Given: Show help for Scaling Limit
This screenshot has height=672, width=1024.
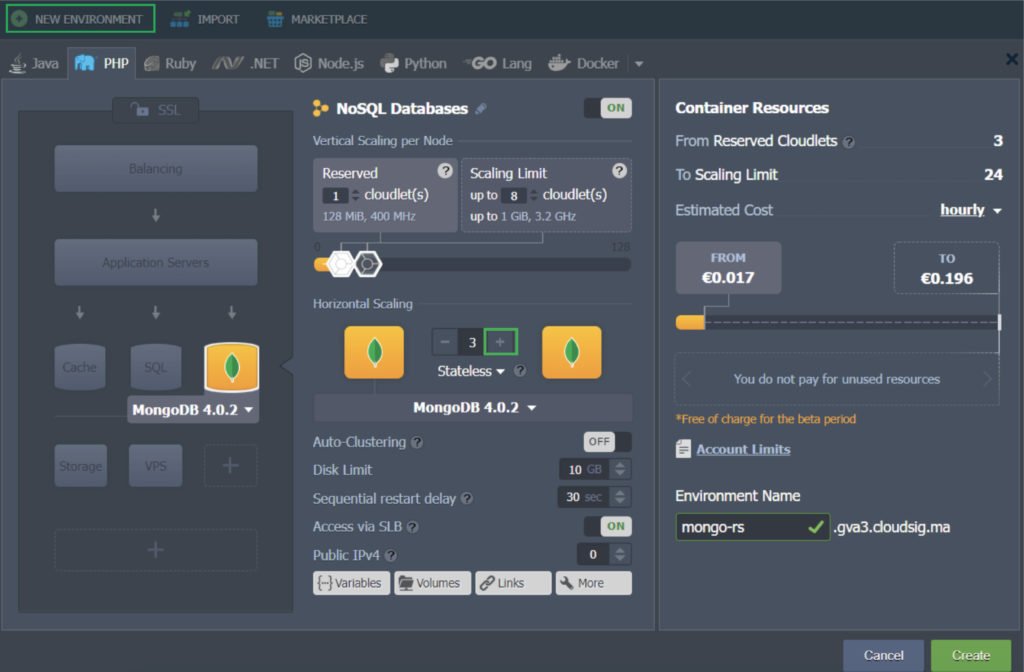Looking at the screenshot, I should pos(619,170).
